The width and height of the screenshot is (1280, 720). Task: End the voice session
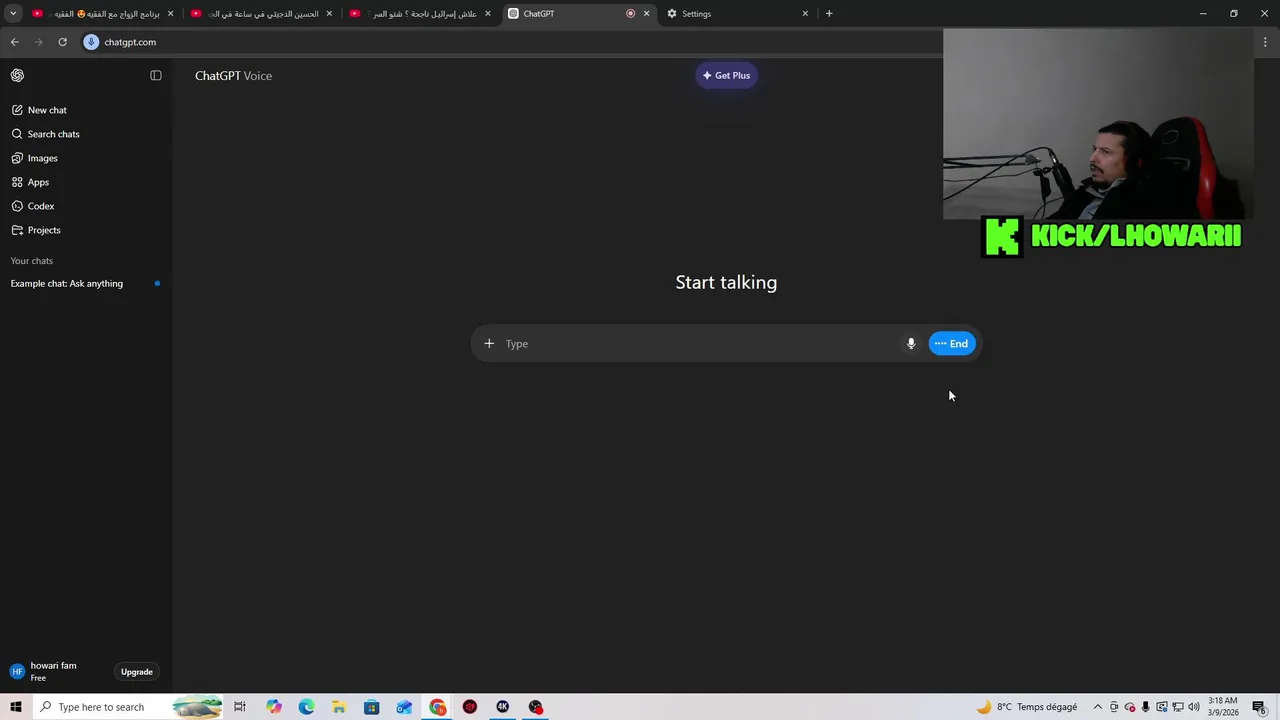tap(952, 343)
